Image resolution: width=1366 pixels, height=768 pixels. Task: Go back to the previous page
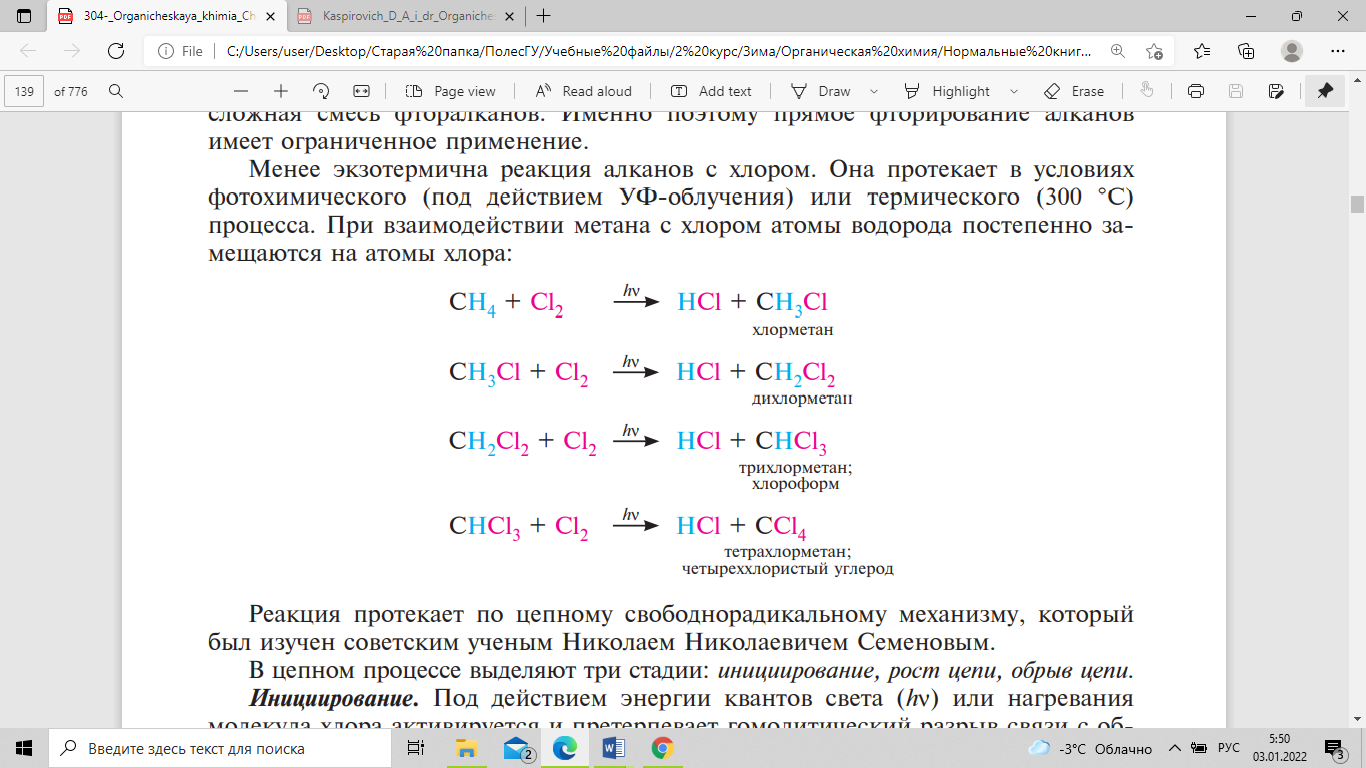click(x=29, y=51)
